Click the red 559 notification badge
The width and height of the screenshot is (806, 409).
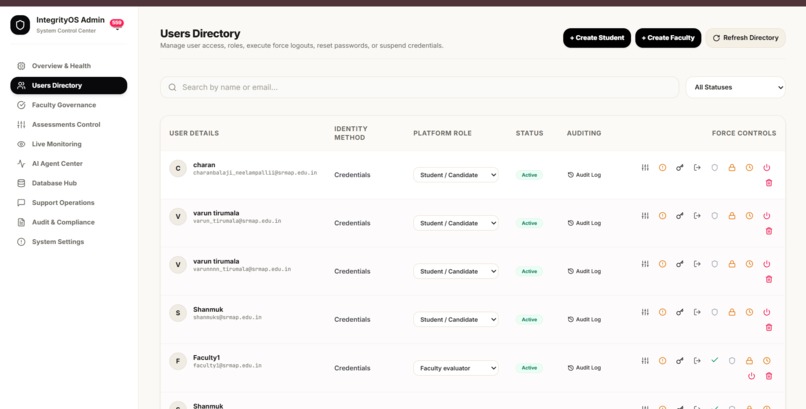(117, 23)
